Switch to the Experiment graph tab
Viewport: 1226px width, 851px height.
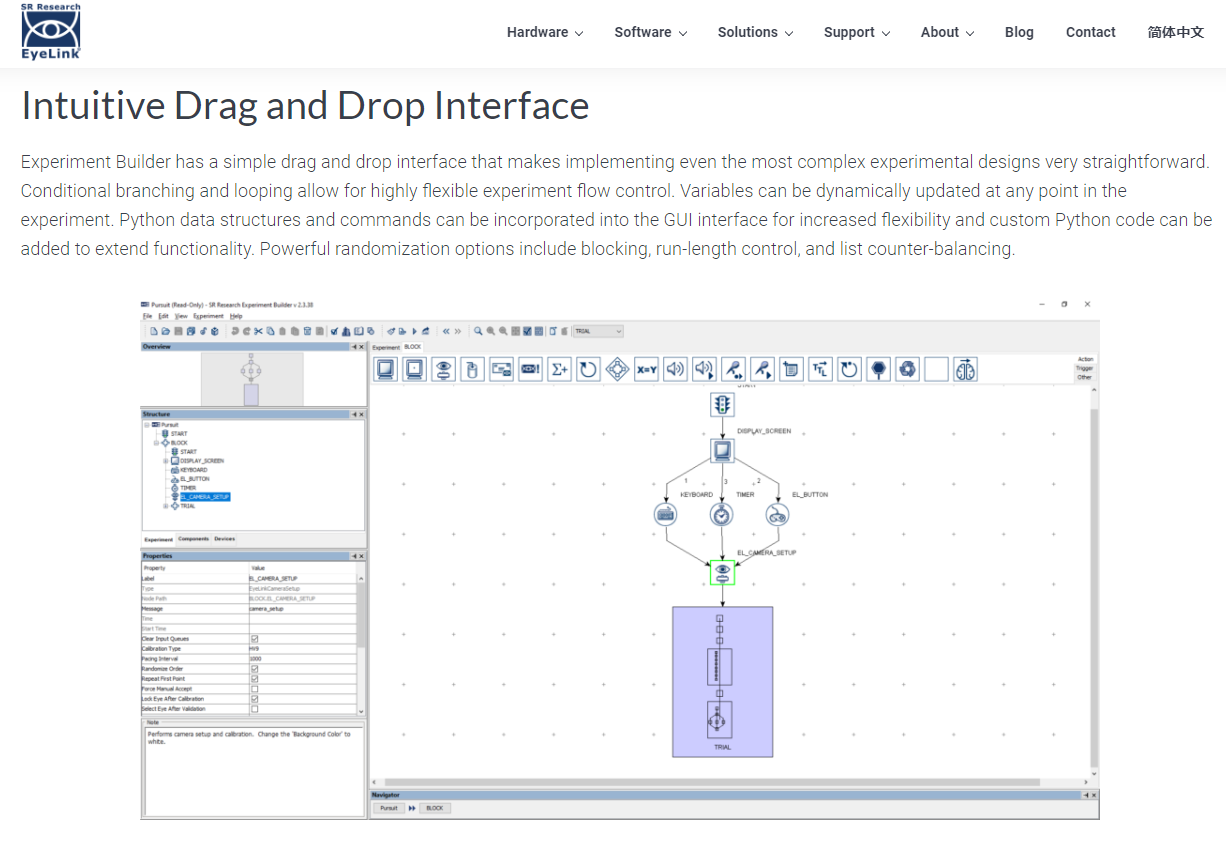coord(386,347)
